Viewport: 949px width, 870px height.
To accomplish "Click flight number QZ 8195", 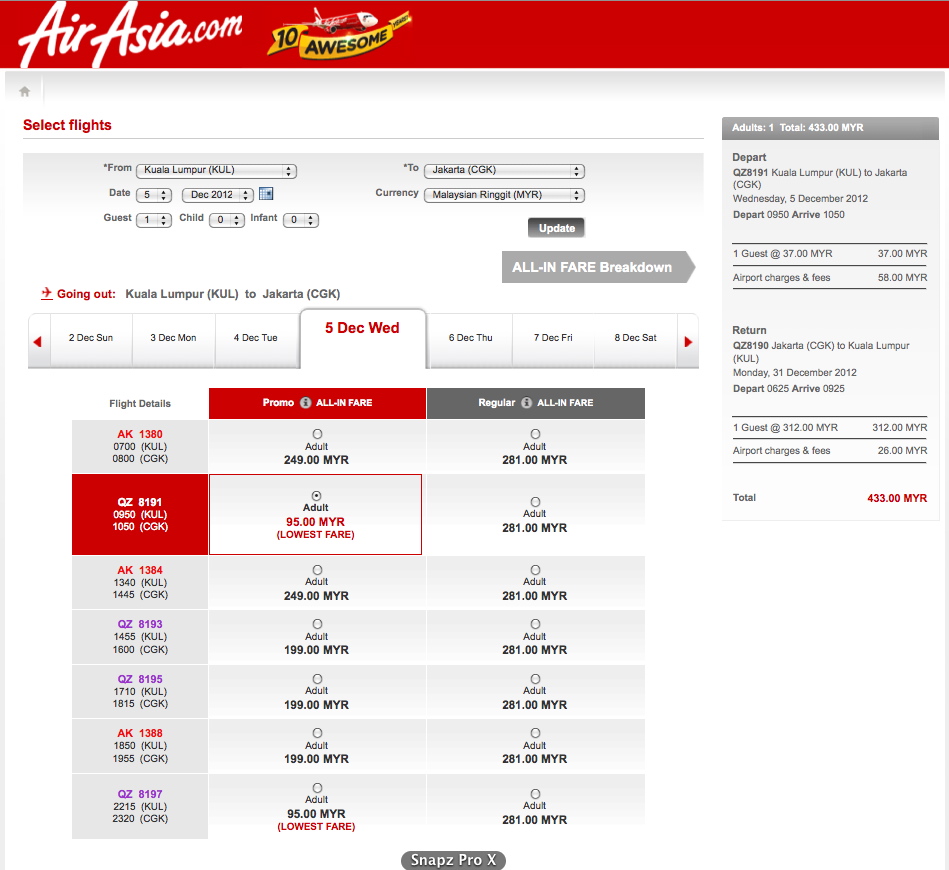I will coord(140,679).
